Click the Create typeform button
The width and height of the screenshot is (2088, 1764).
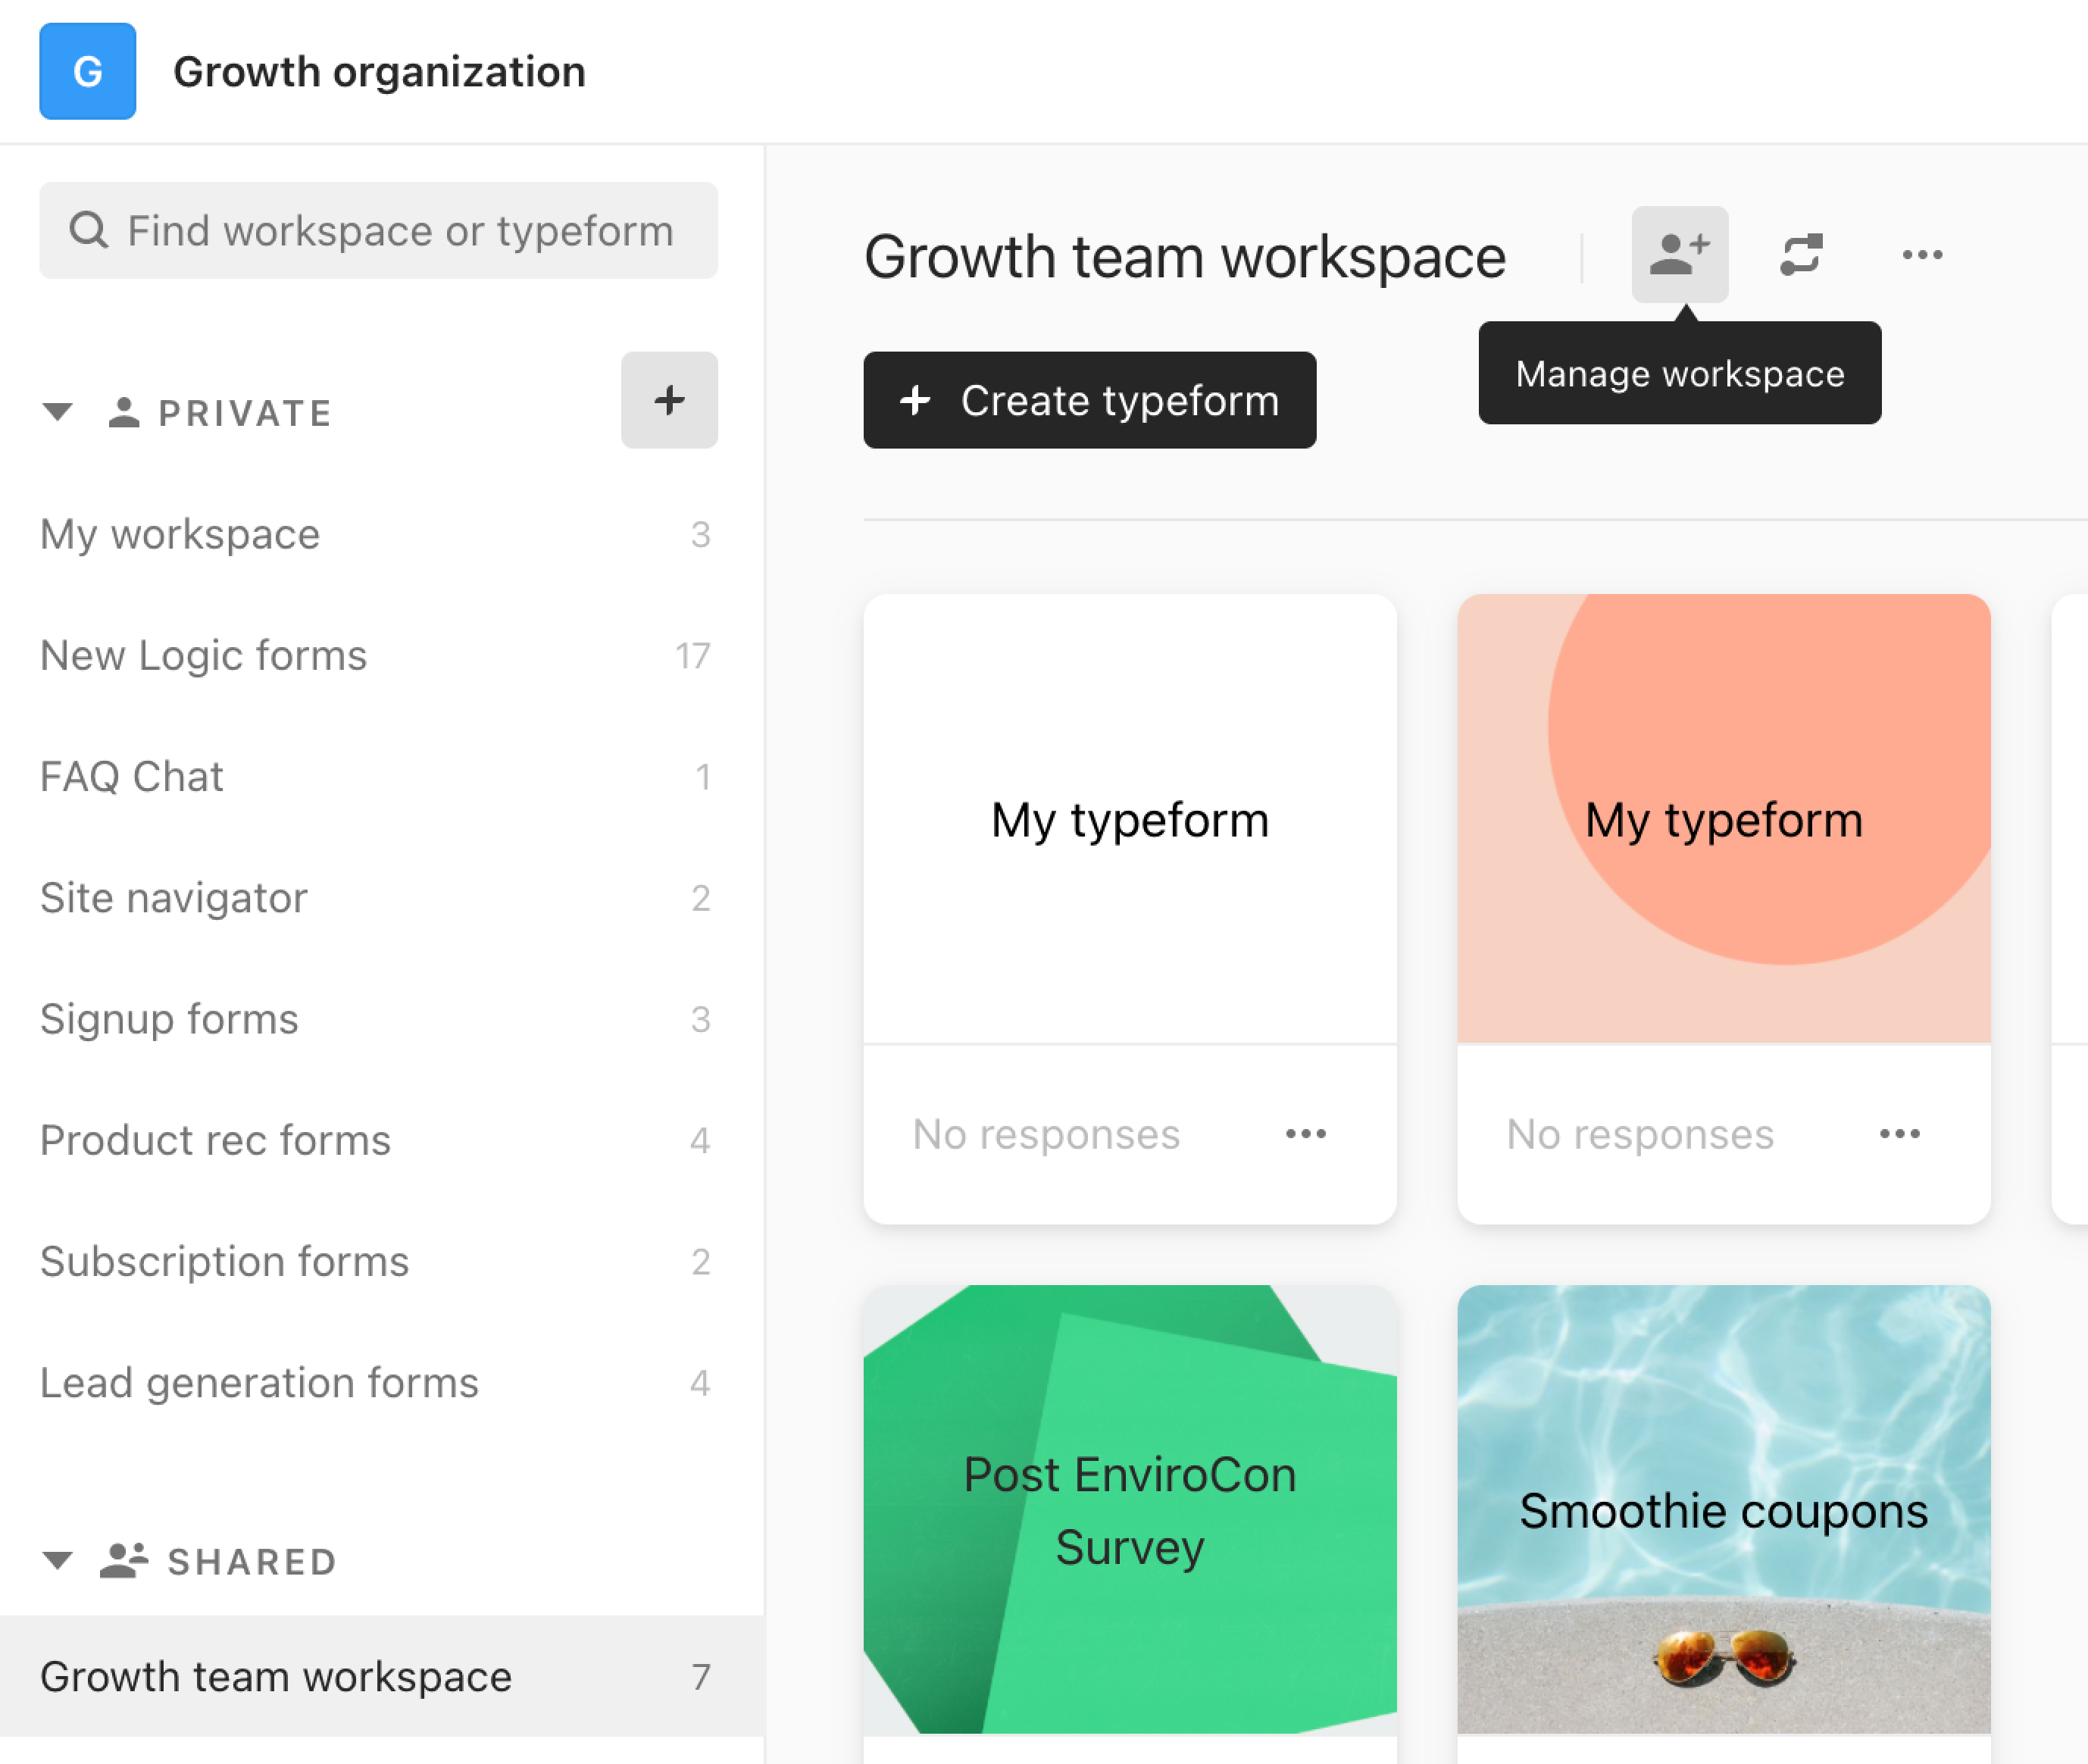coord(1090,400)
